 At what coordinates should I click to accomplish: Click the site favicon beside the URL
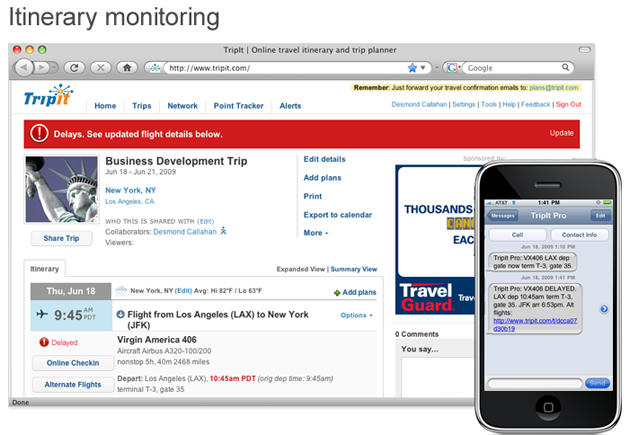155,68
